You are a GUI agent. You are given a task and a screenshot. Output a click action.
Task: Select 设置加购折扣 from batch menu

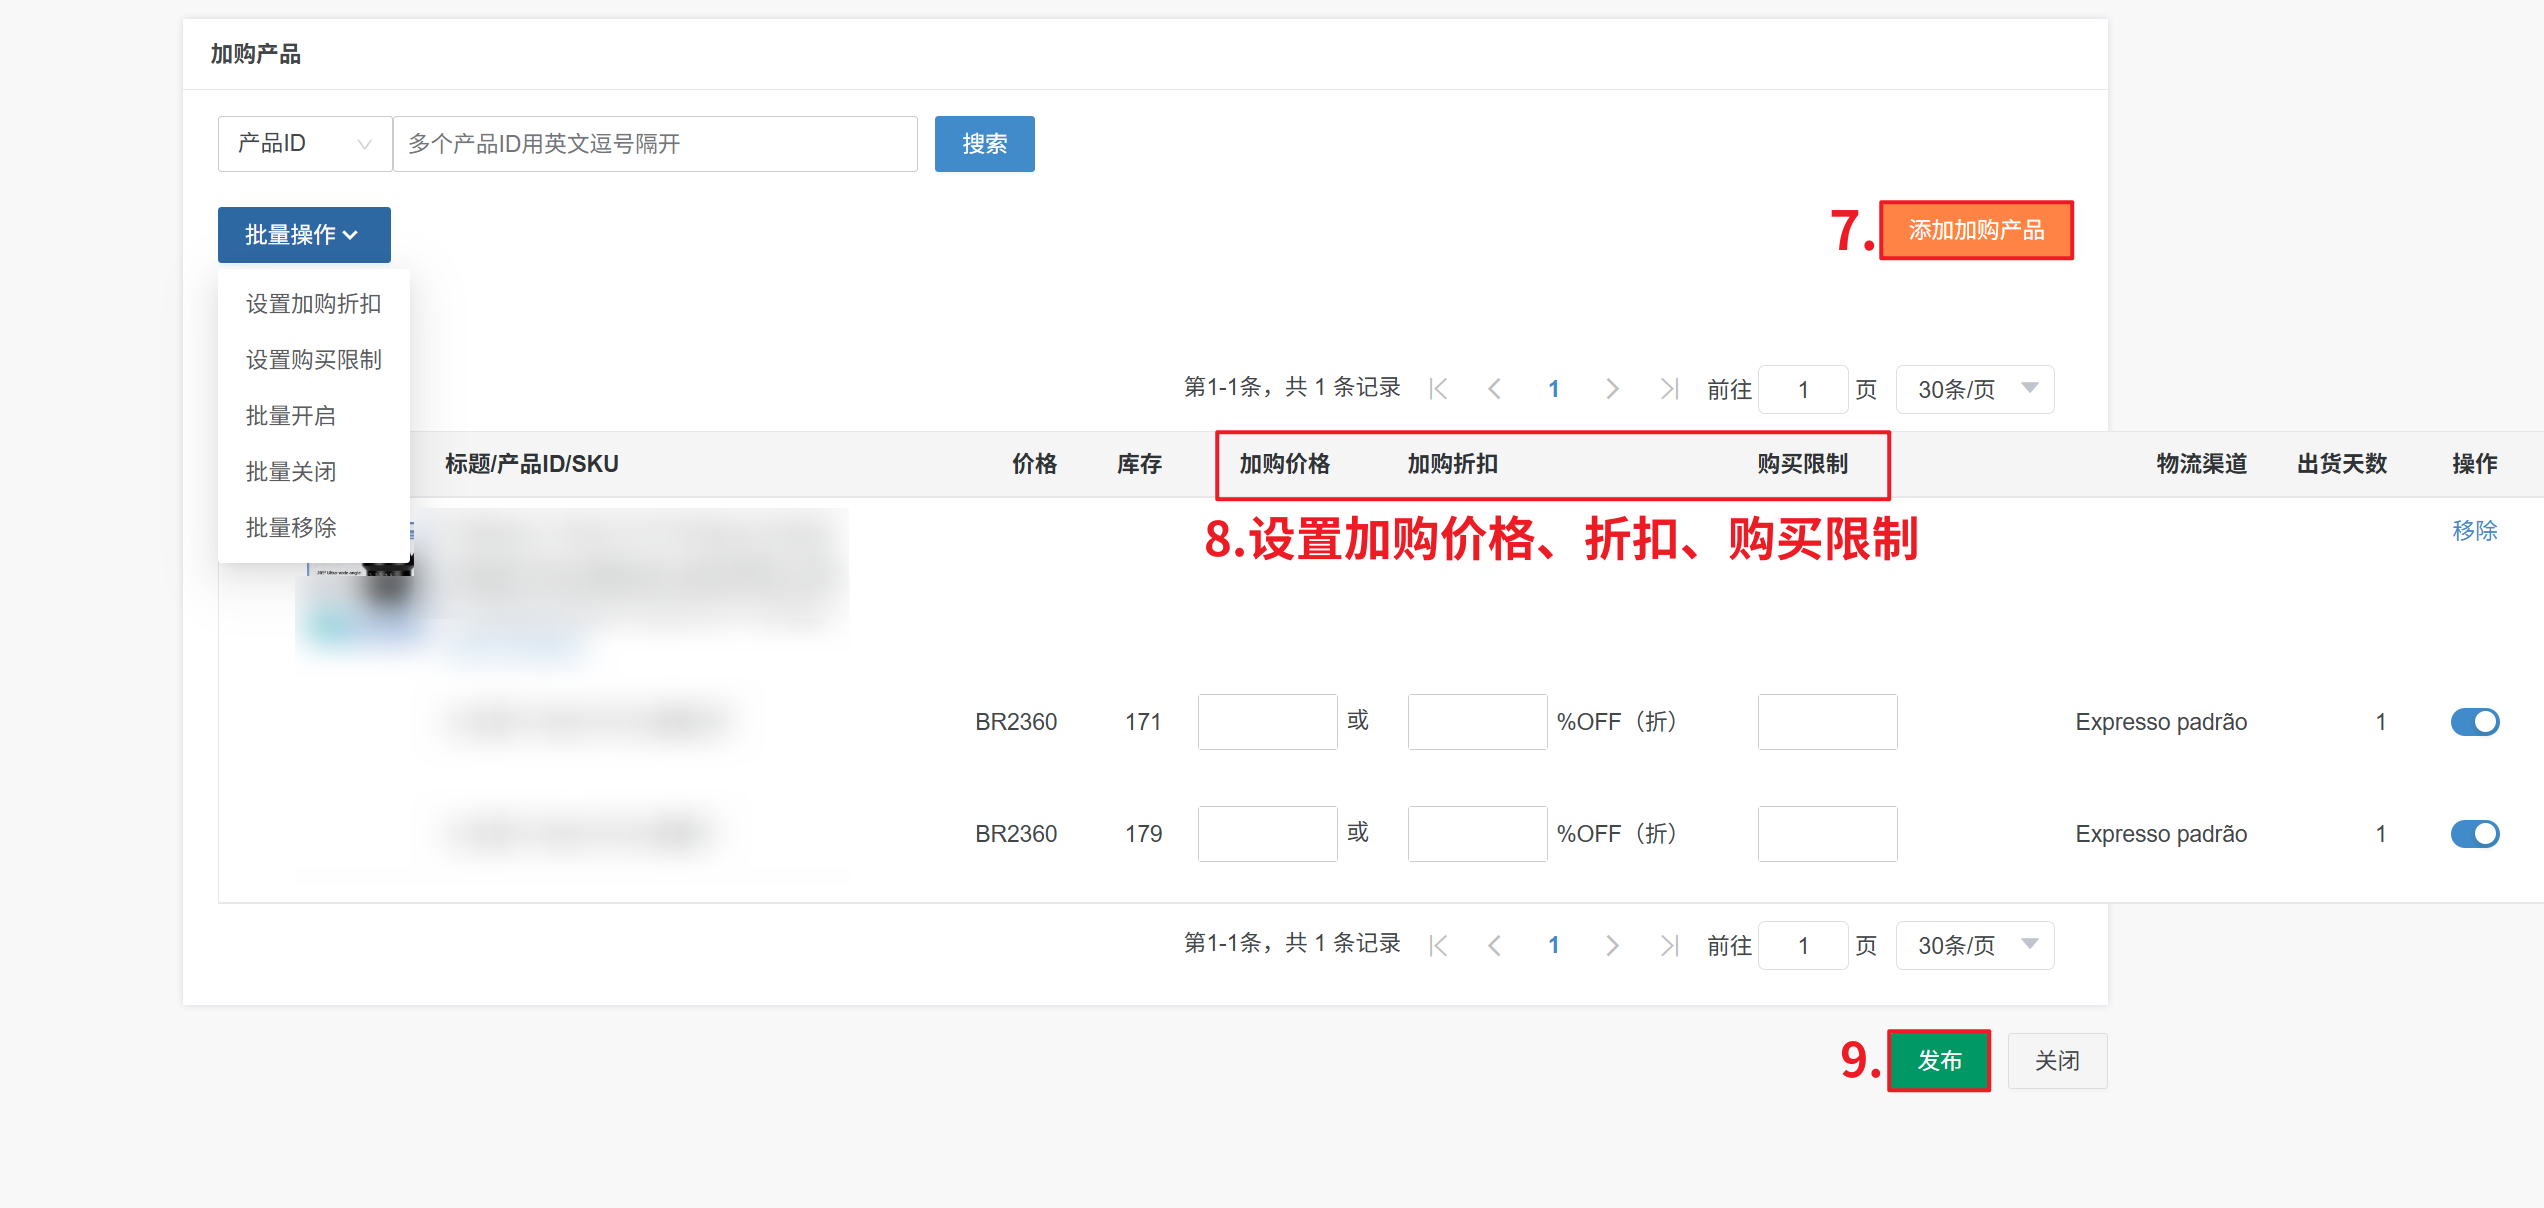pyautogui.click(x=313, y=304)
